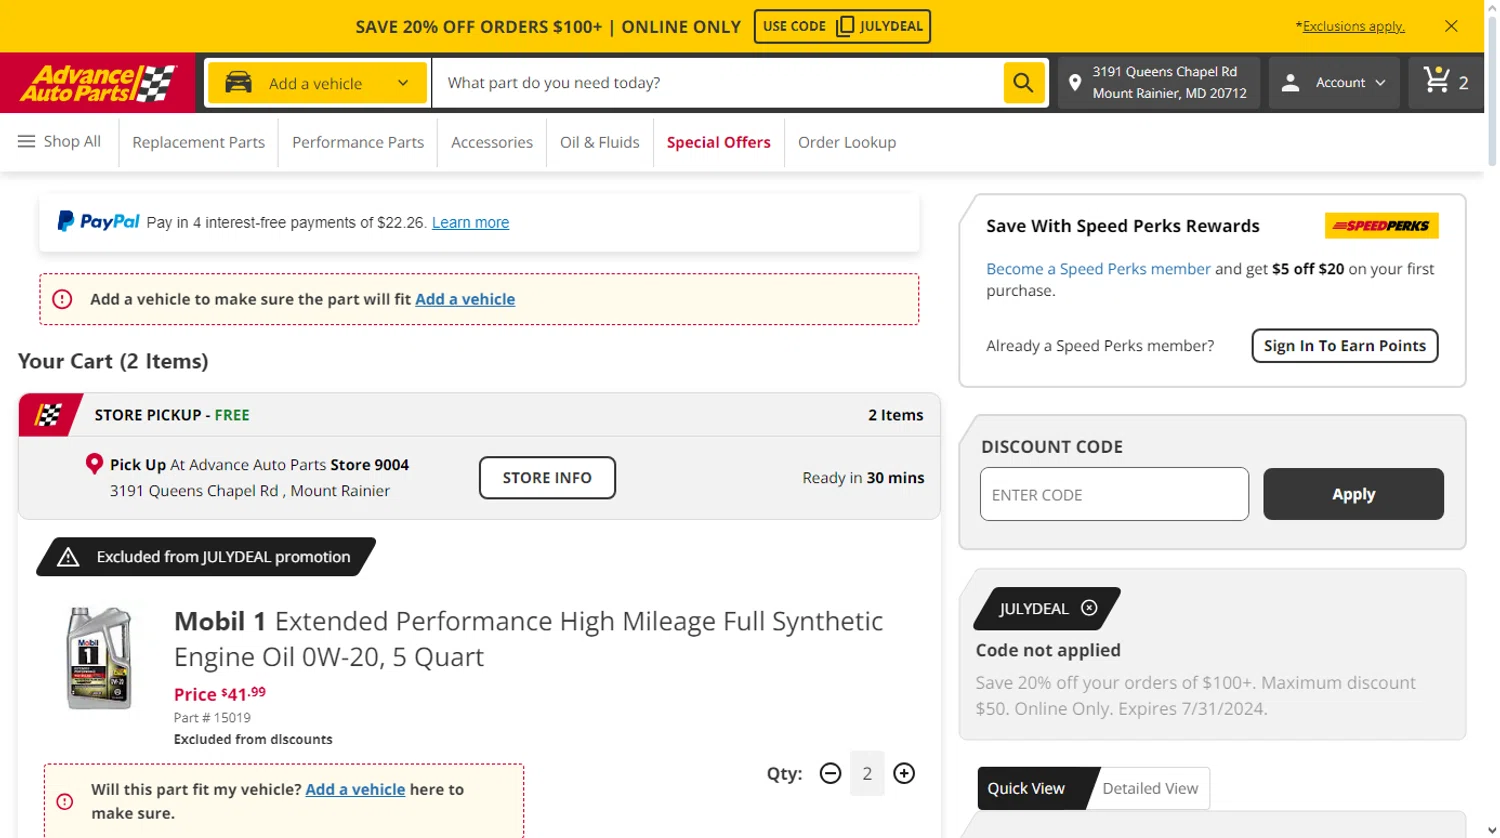This screenshot has height=838, width=1500.
Task: Click the copy icon beside JULYDEAL code
Action: (x=845, y=26)
